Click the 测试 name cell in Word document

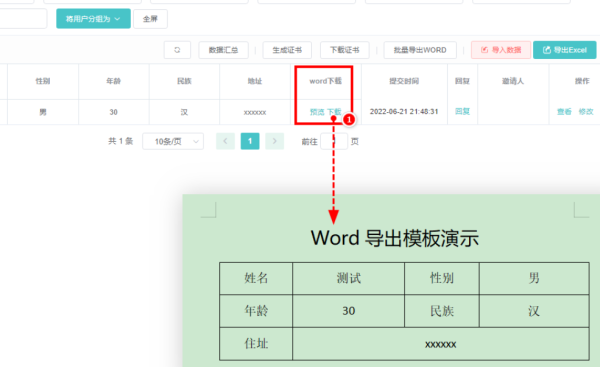pyautogui.click(x=349, y=278)
